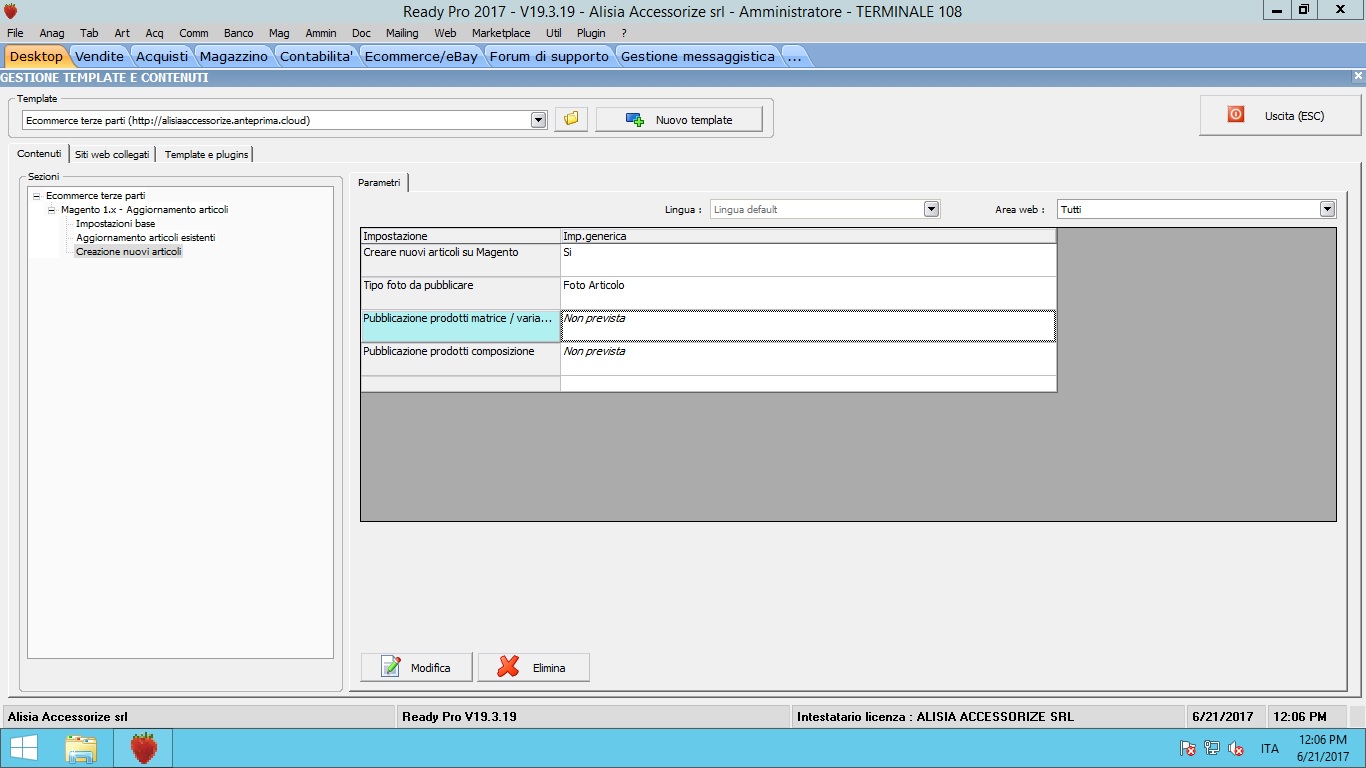Open the Banco menu

coord(238,33)
